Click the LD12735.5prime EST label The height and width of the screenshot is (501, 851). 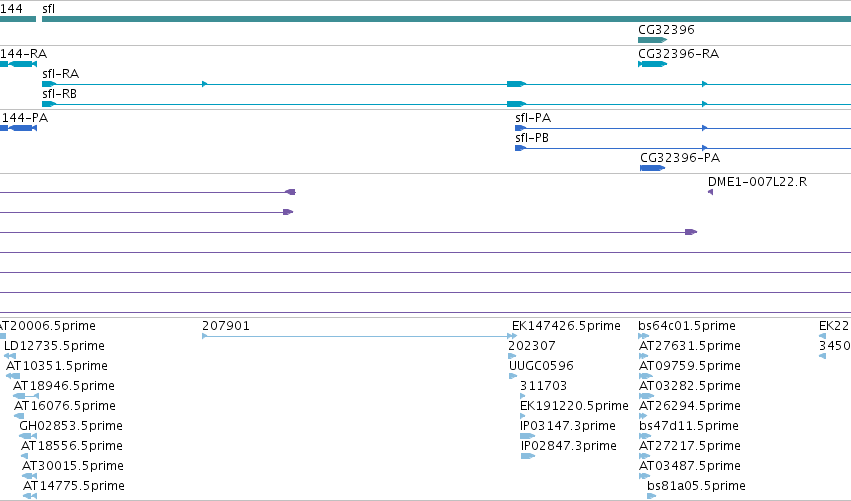pos(54,346)
